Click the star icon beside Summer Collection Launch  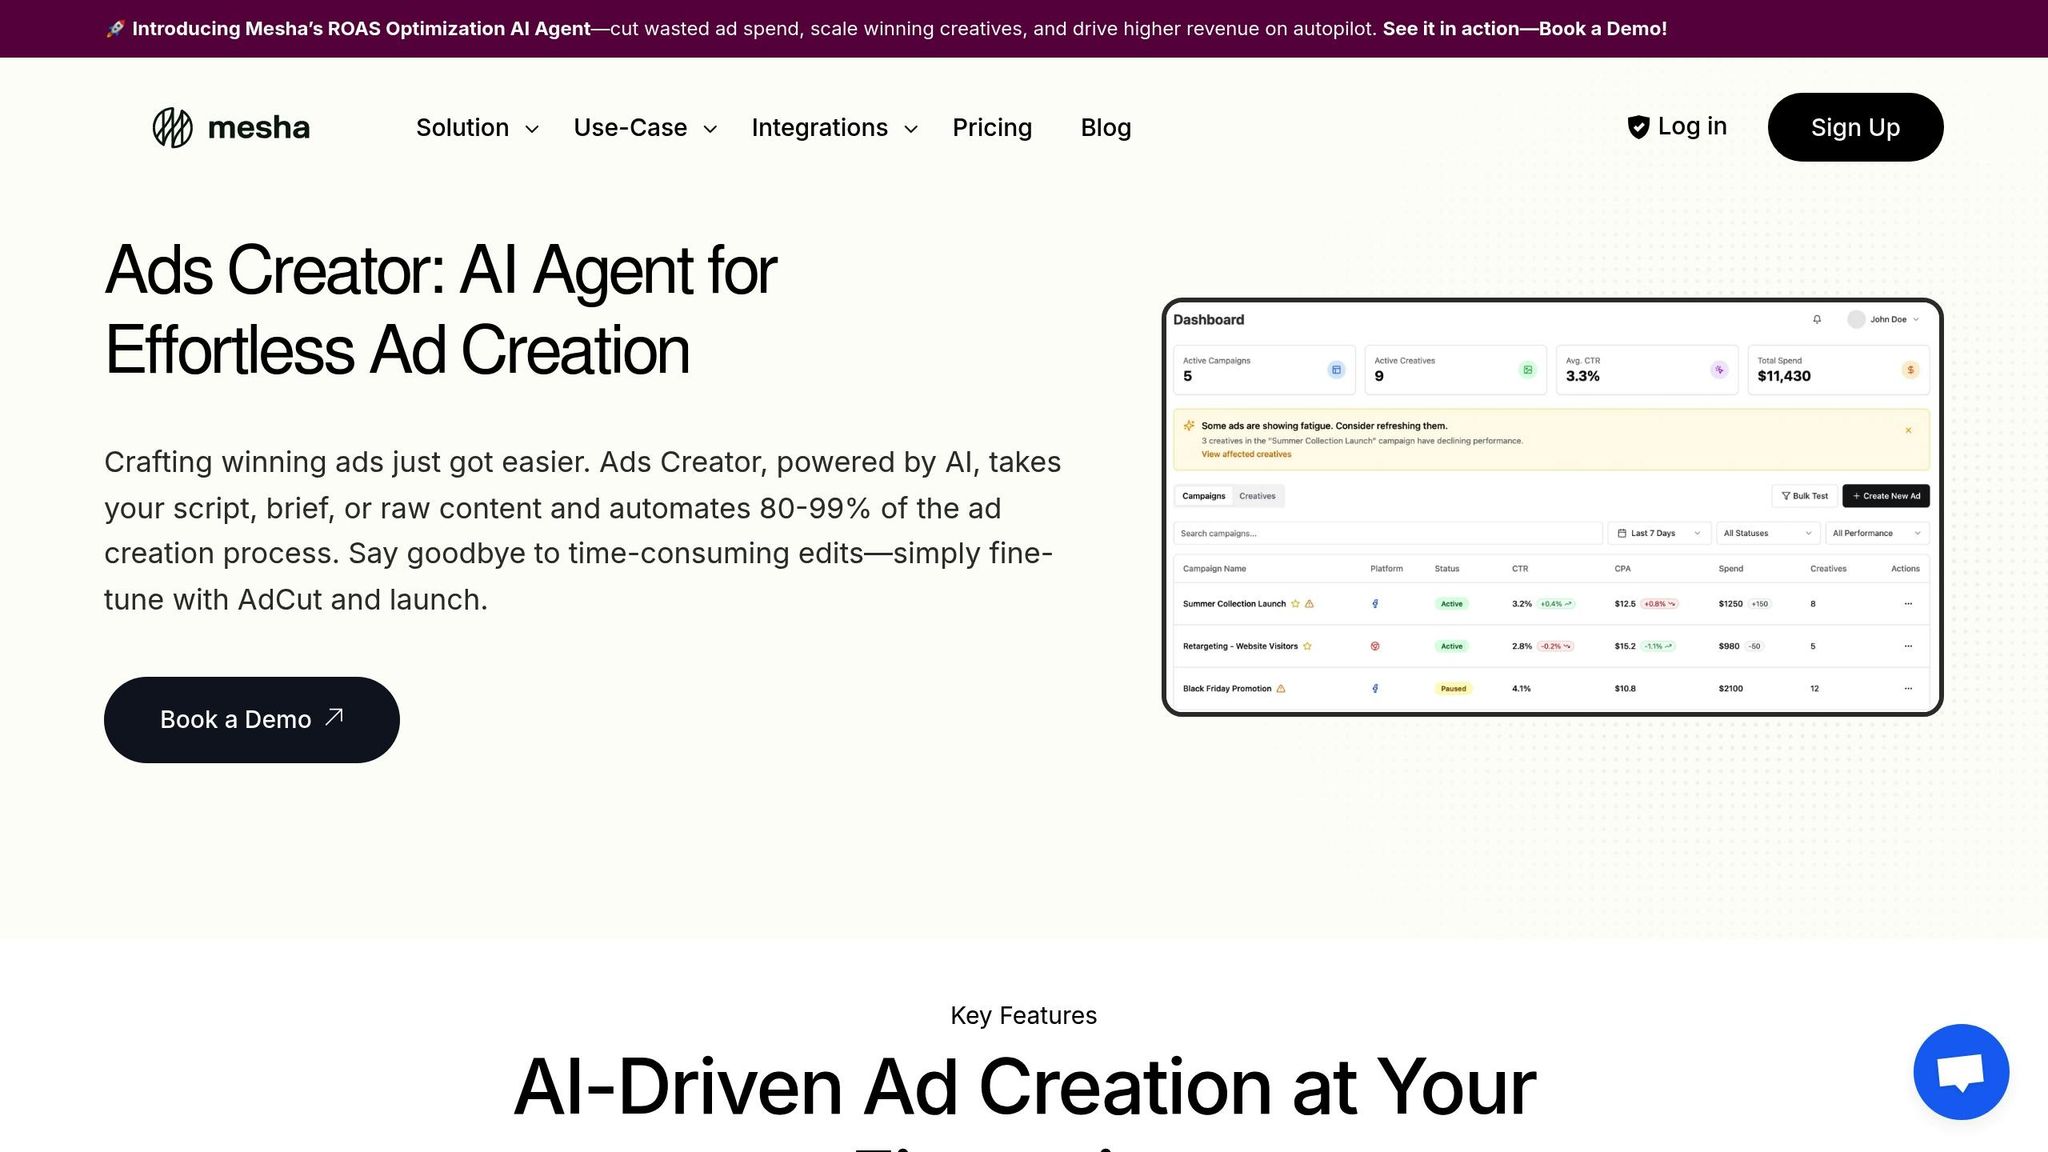(x=1295, y=604)
